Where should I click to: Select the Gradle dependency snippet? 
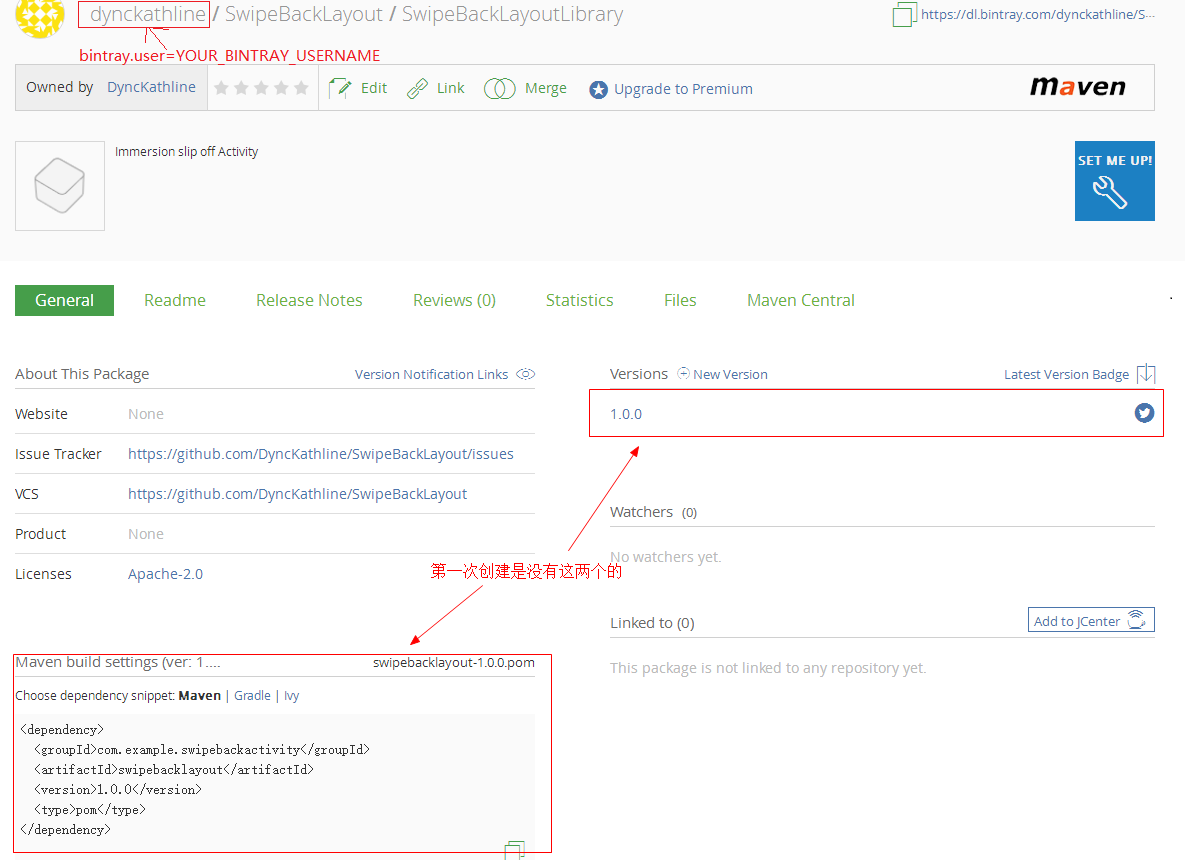click(x=252, y=695)
